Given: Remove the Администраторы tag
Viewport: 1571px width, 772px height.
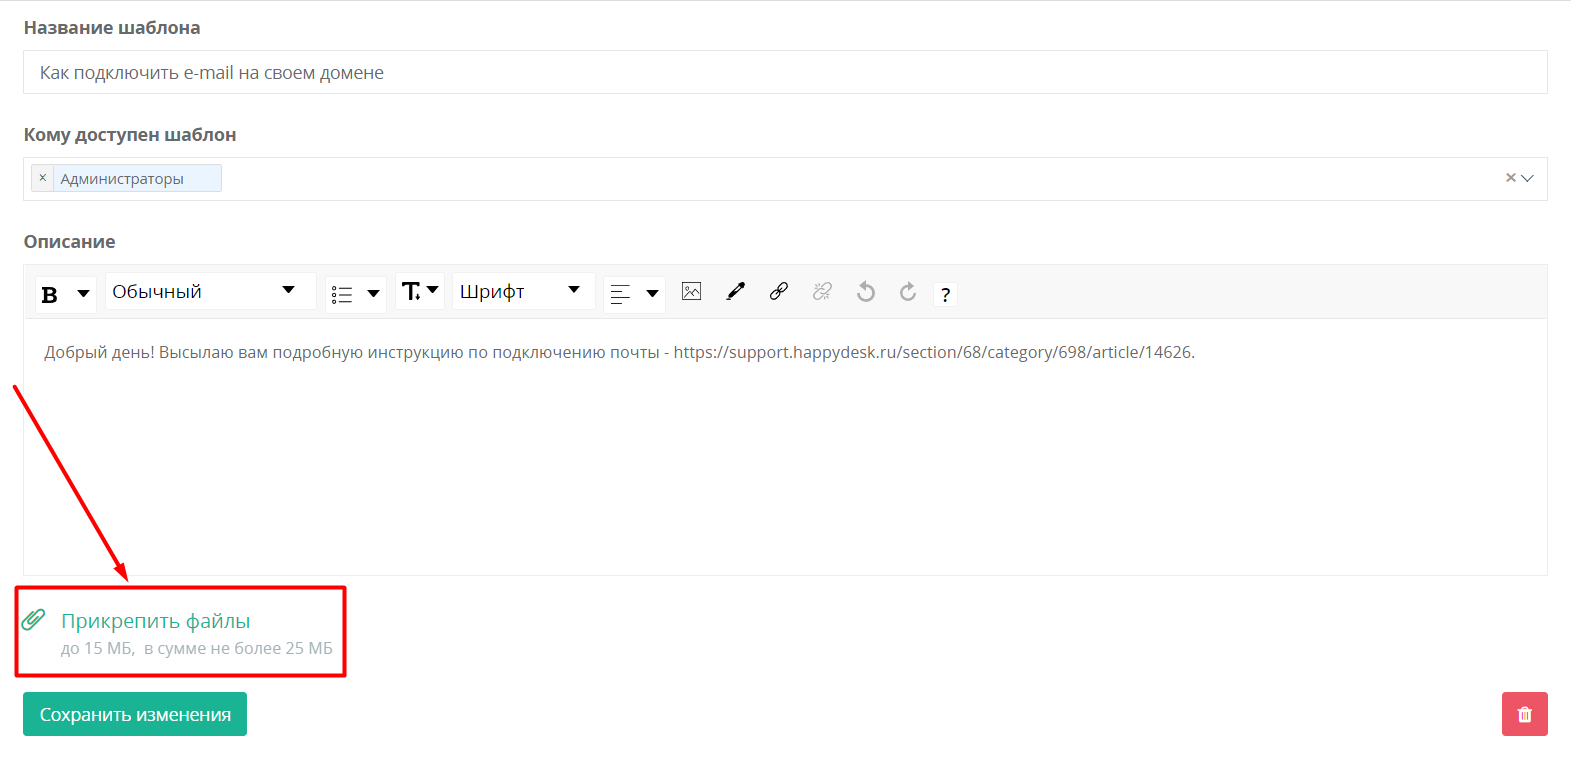Looking at the screenshot, I should tap(42, 178).
